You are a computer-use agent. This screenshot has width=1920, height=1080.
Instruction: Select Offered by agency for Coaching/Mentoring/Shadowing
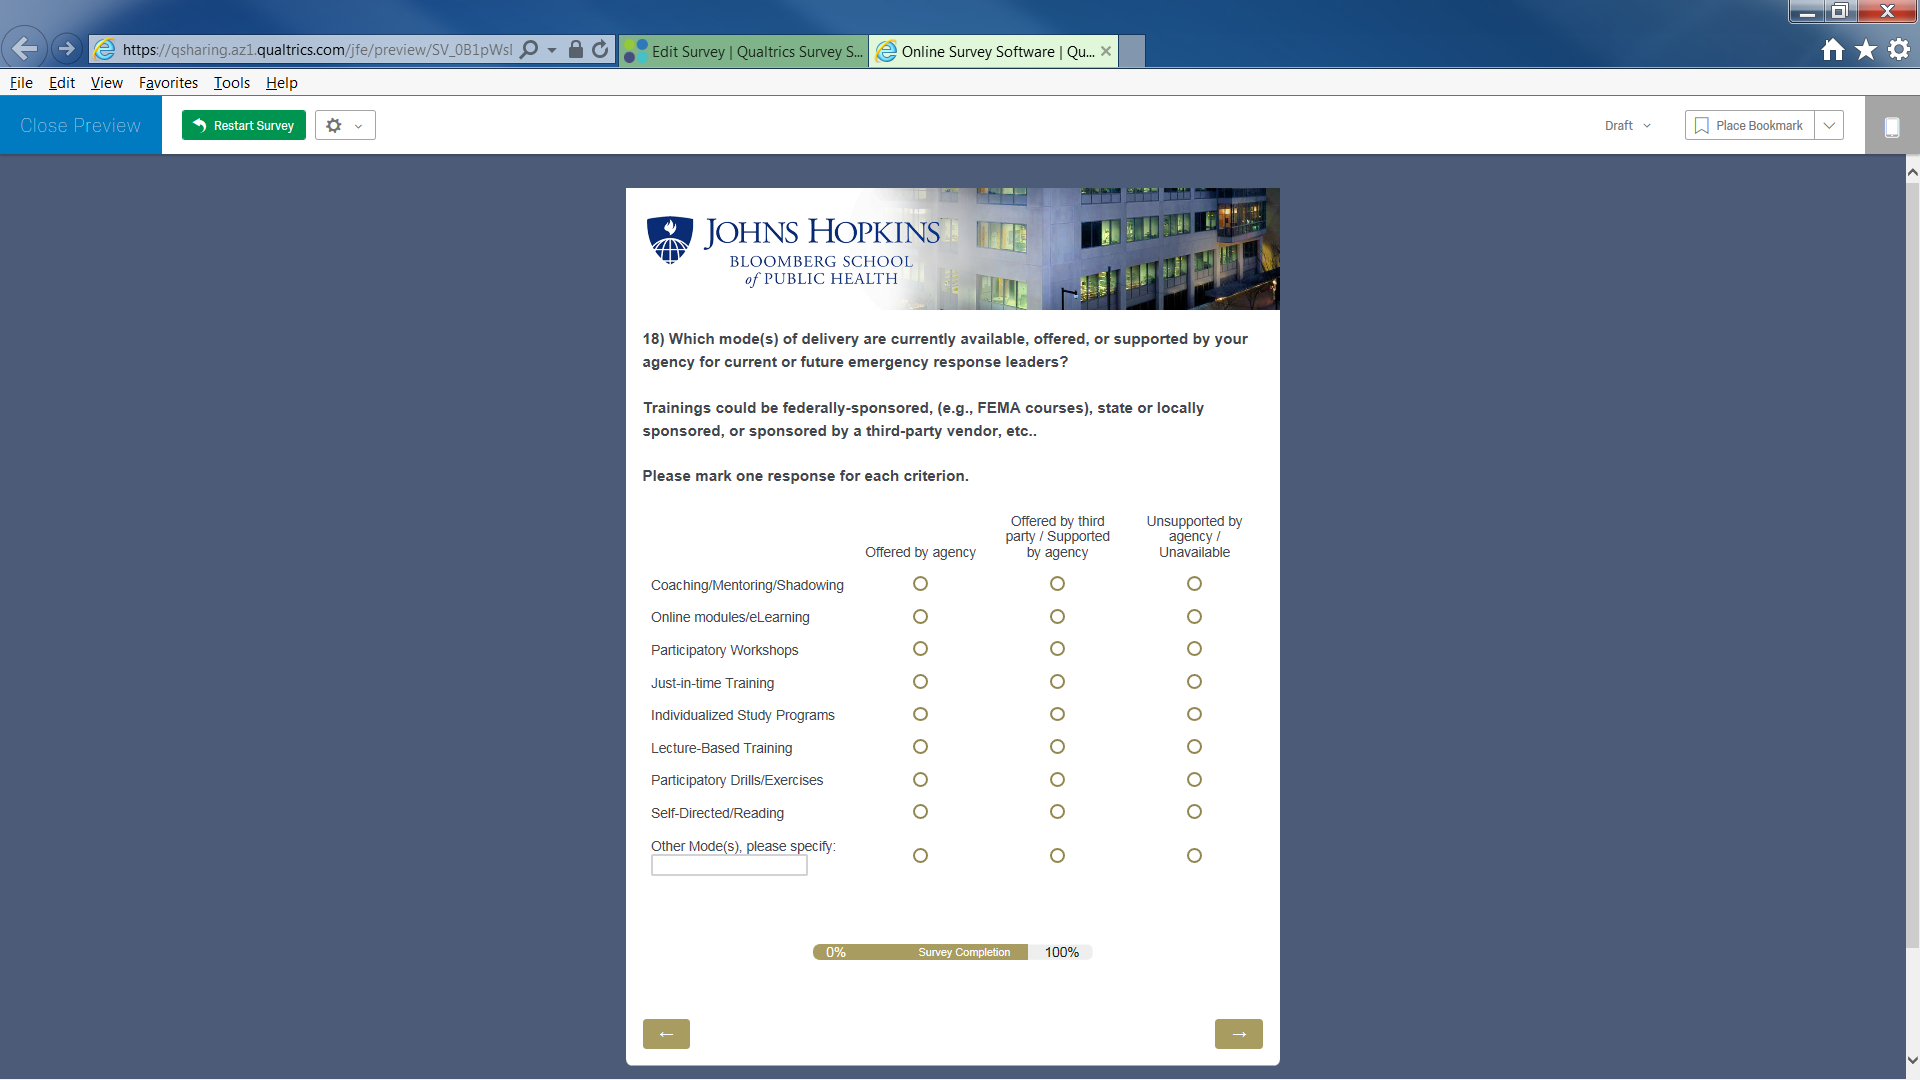920,584
